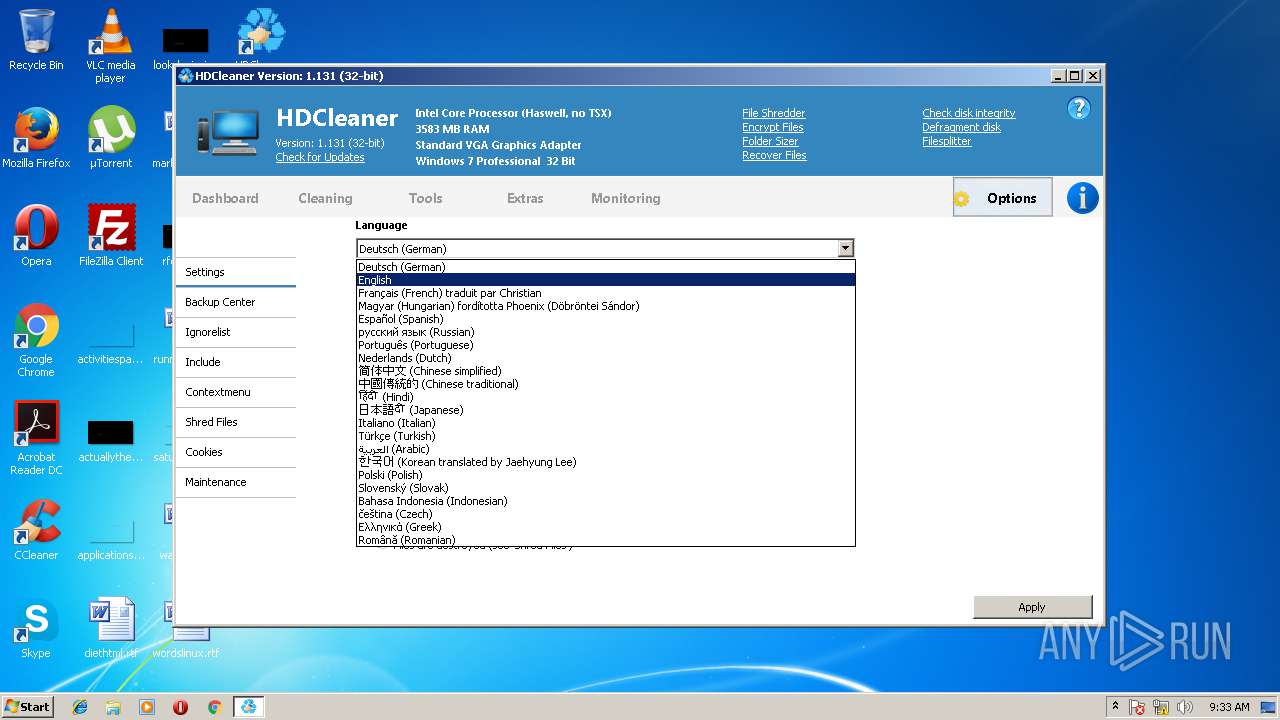Screen dimensions: 1280x720
Task: Choose Deutsch (German) list entry
Action: [x=605, y=267]
